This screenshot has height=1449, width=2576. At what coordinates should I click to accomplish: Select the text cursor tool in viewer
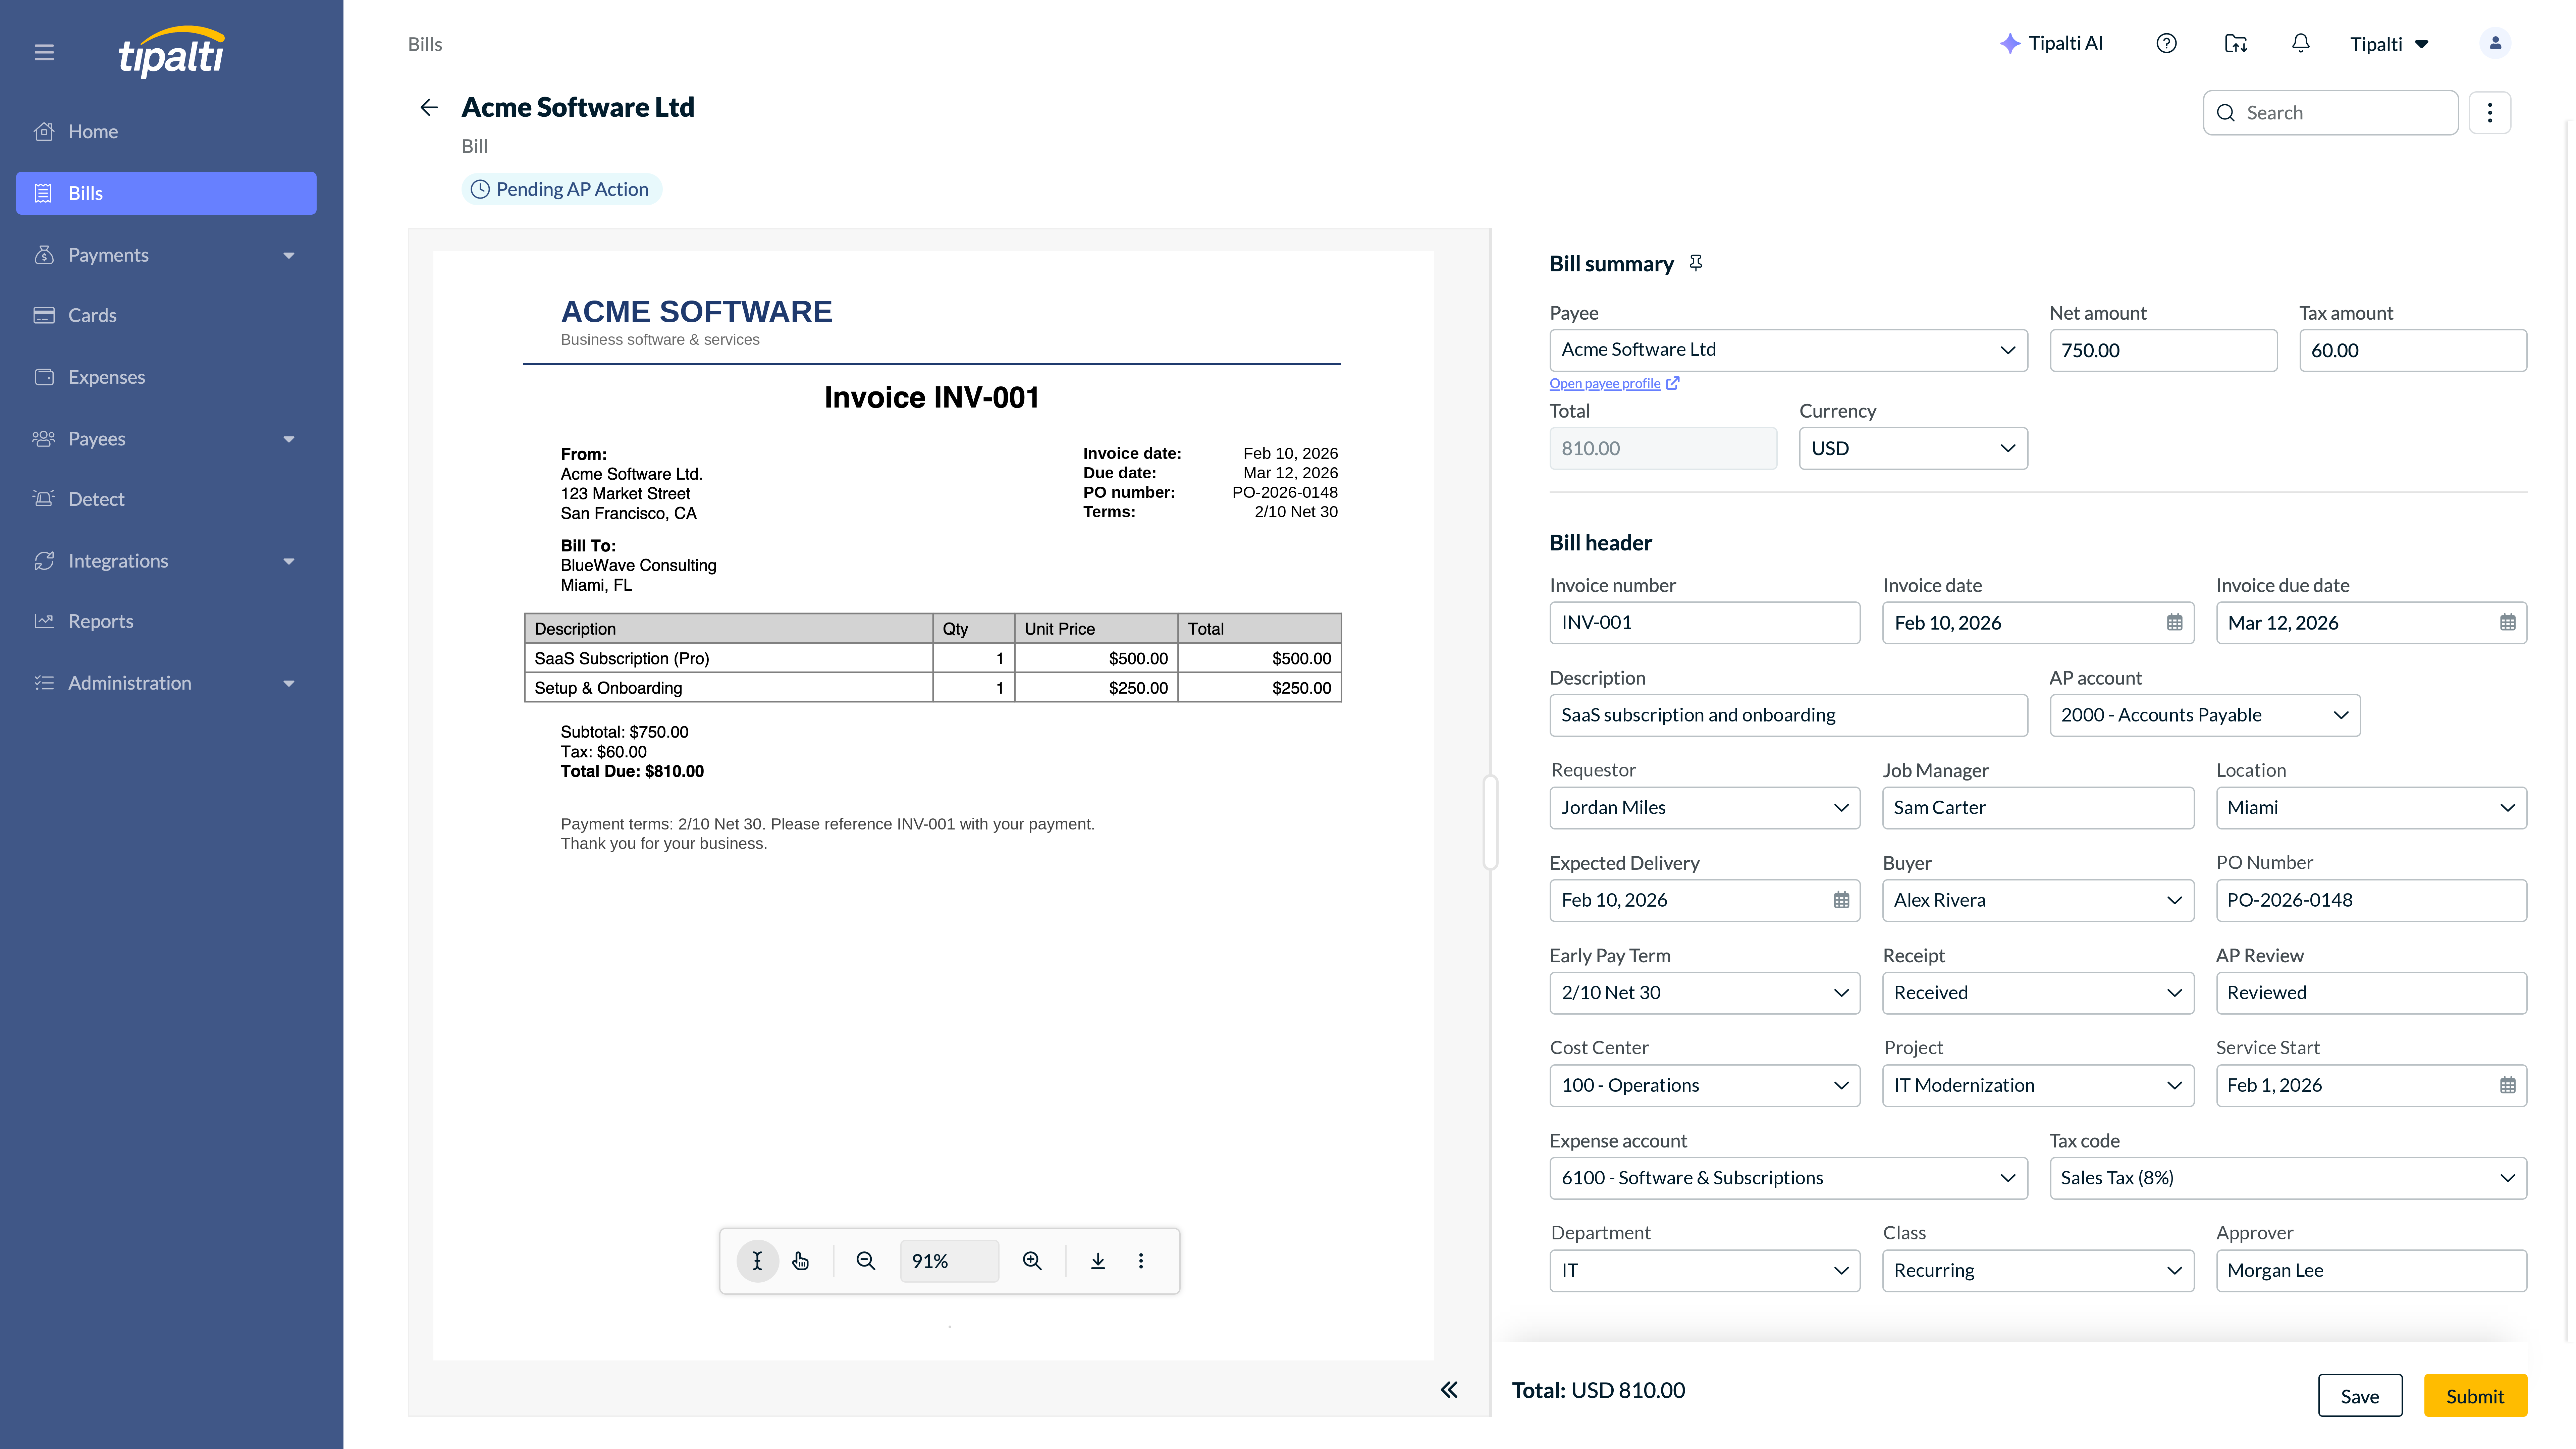click(x=757, y=1261)
